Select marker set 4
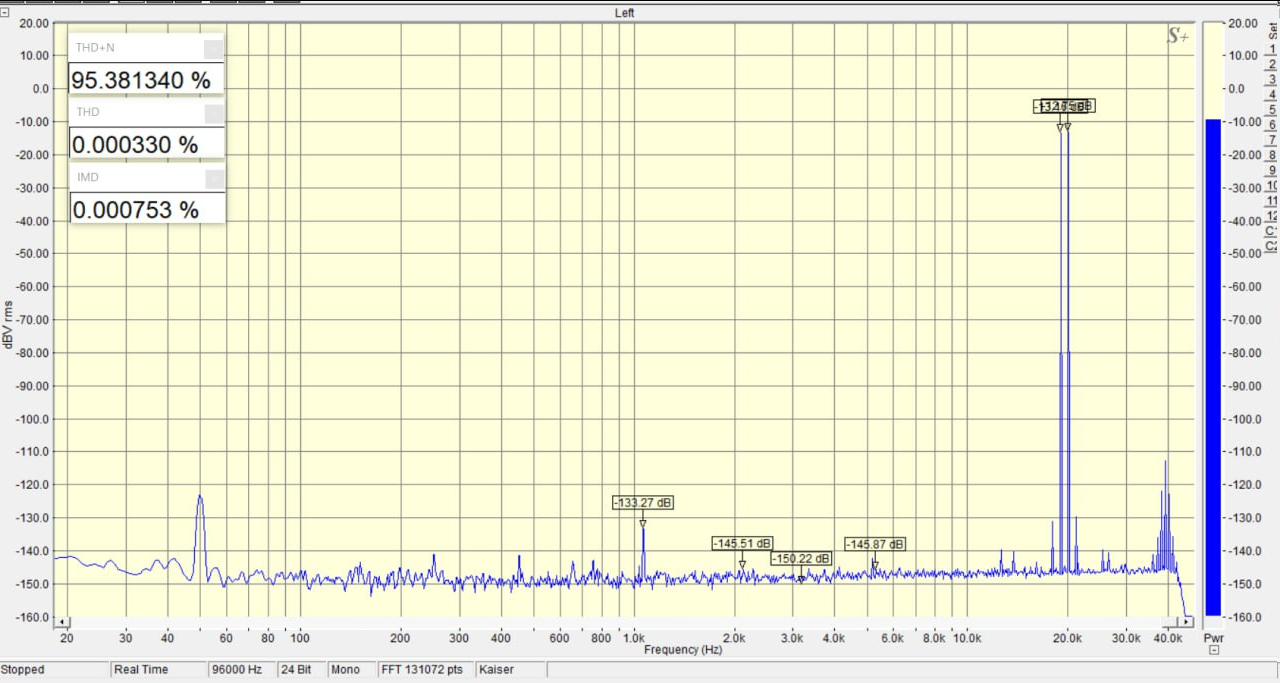1280x683 pixels. click(x=1272, y=94)
